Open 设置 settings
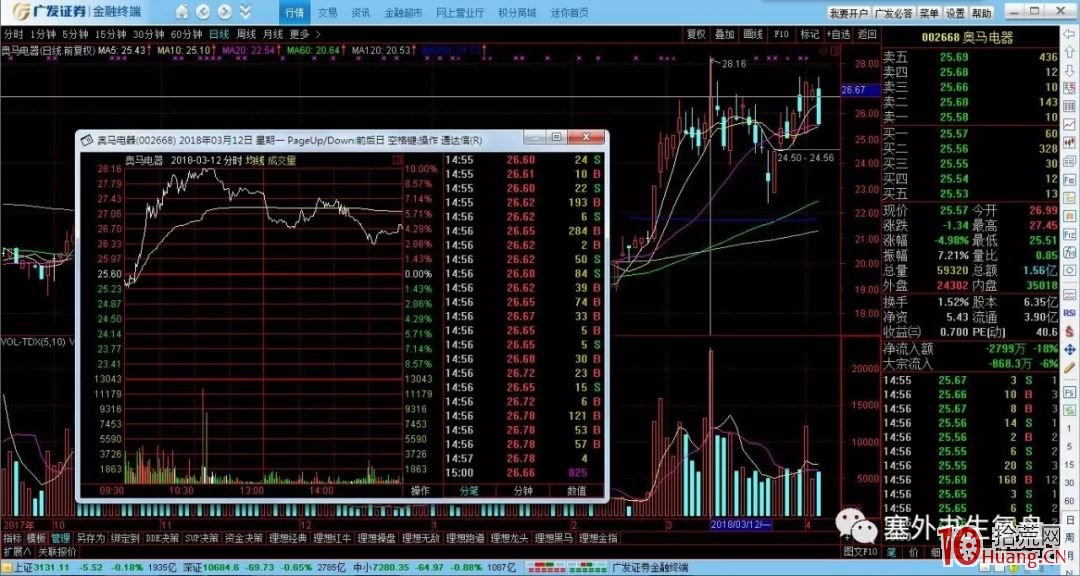Screen dimensions: 1080x576 coord(955,13)
